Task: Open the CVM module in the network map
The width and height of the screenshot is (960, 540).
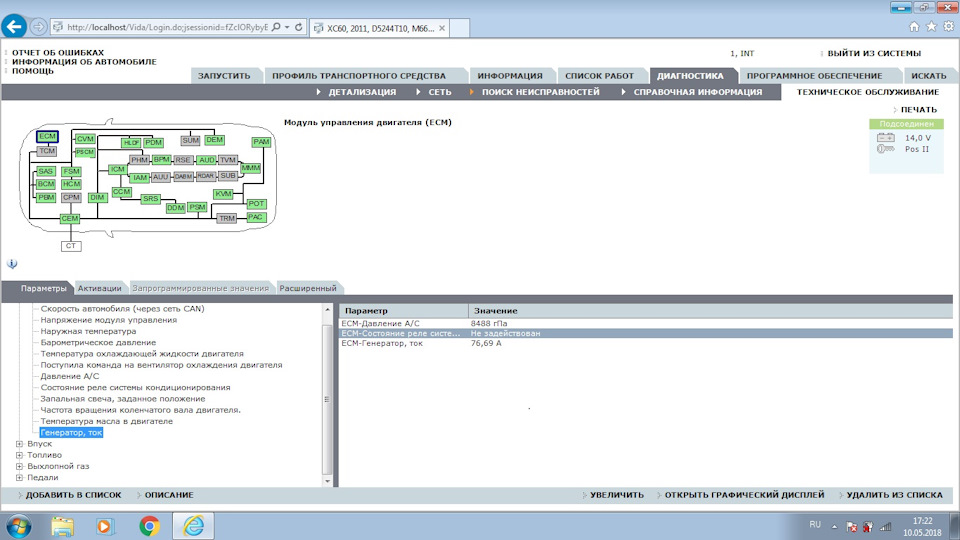Action: [85, 139]
